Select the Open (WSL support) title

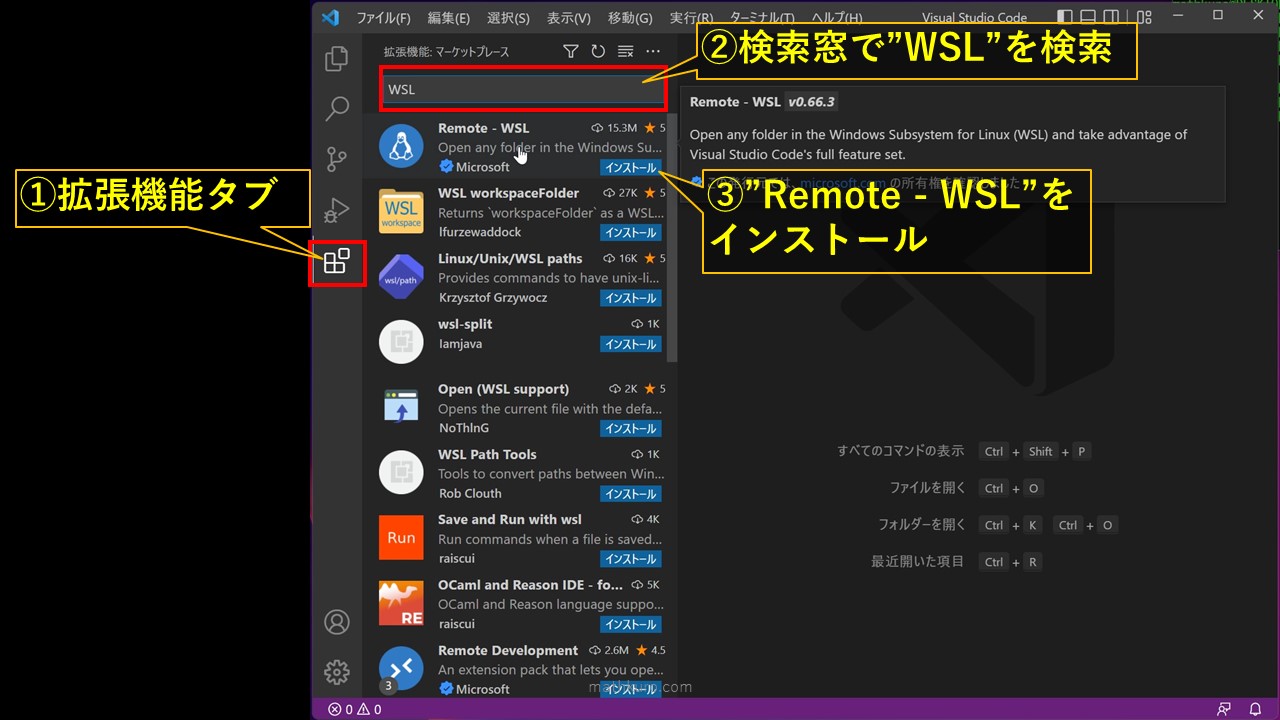point(503,389)
